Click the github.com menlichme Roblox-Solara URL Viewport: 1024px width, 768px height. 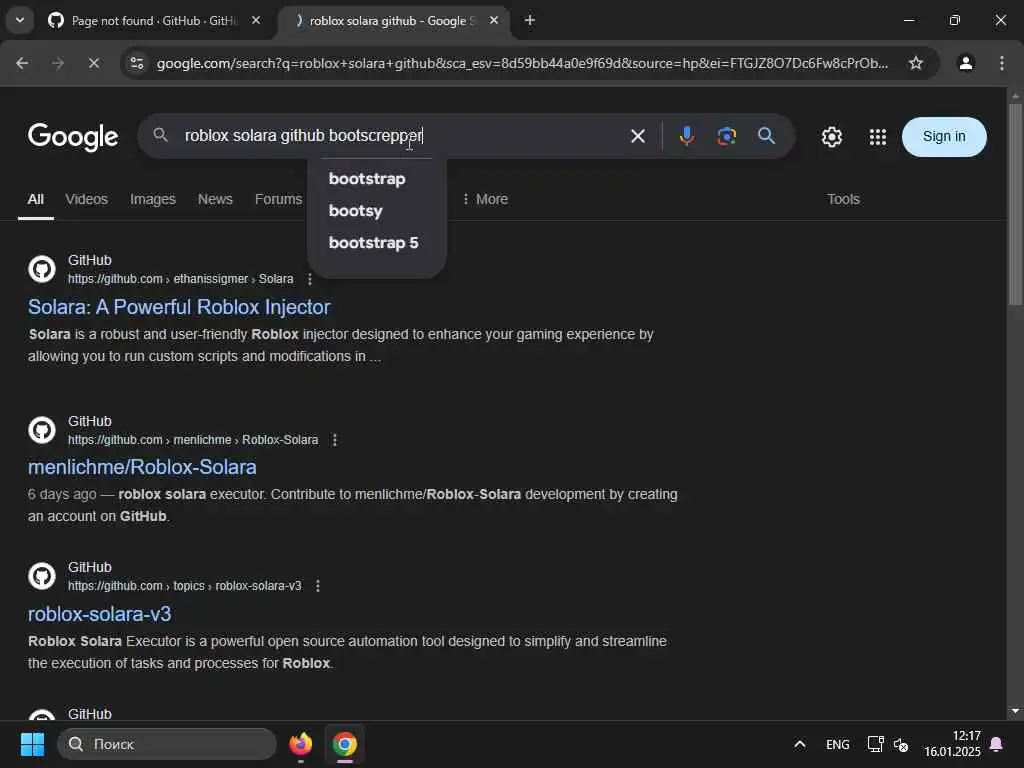[x=193, y=440]
